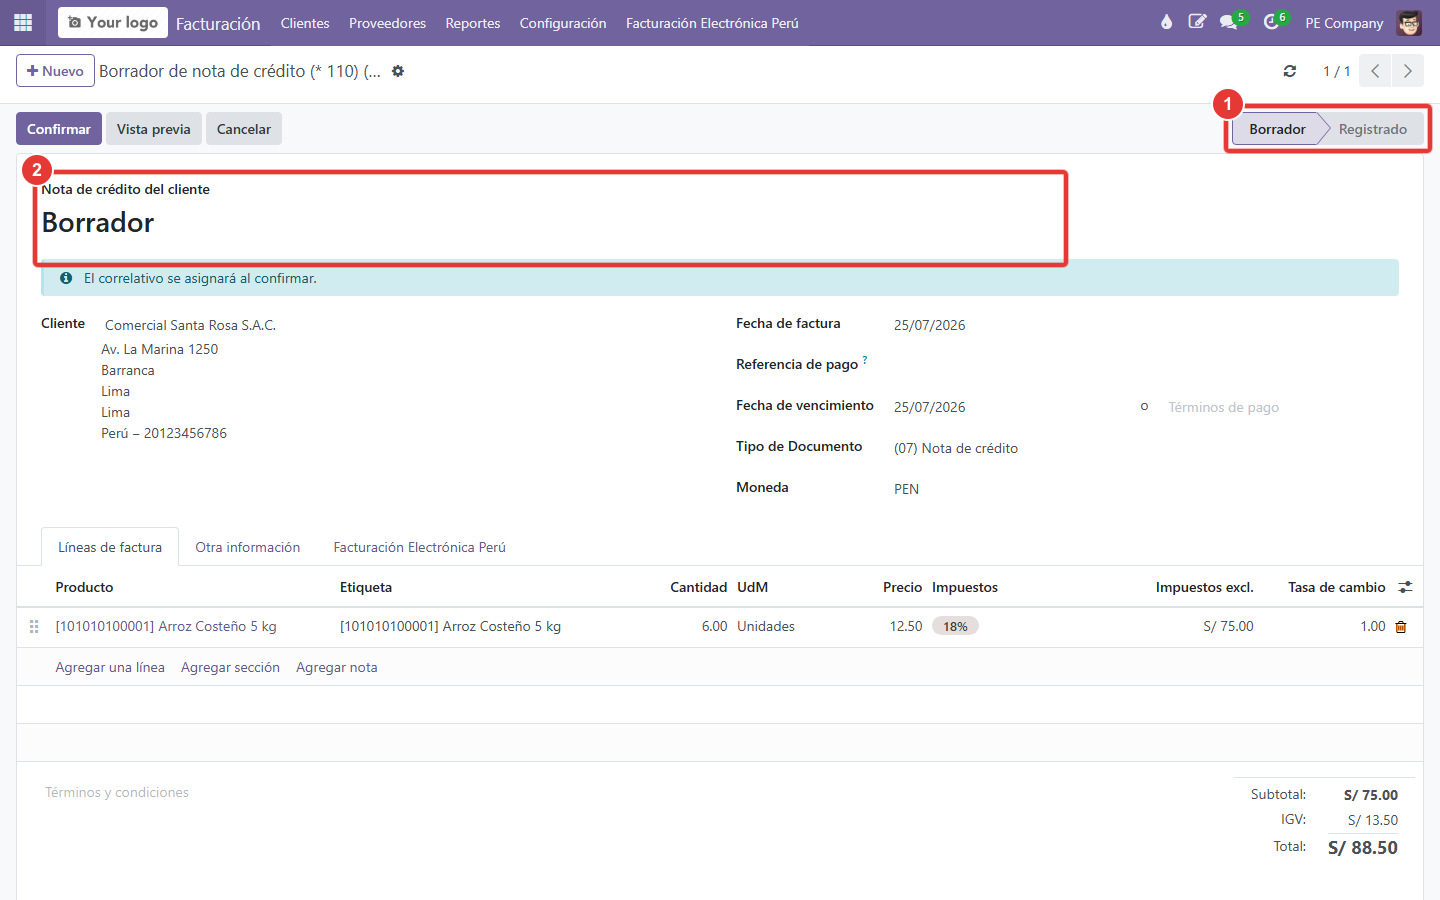
Task: Click the breadcrumb title Borrador de nota de crédito
Action: [x=240, y=71]
